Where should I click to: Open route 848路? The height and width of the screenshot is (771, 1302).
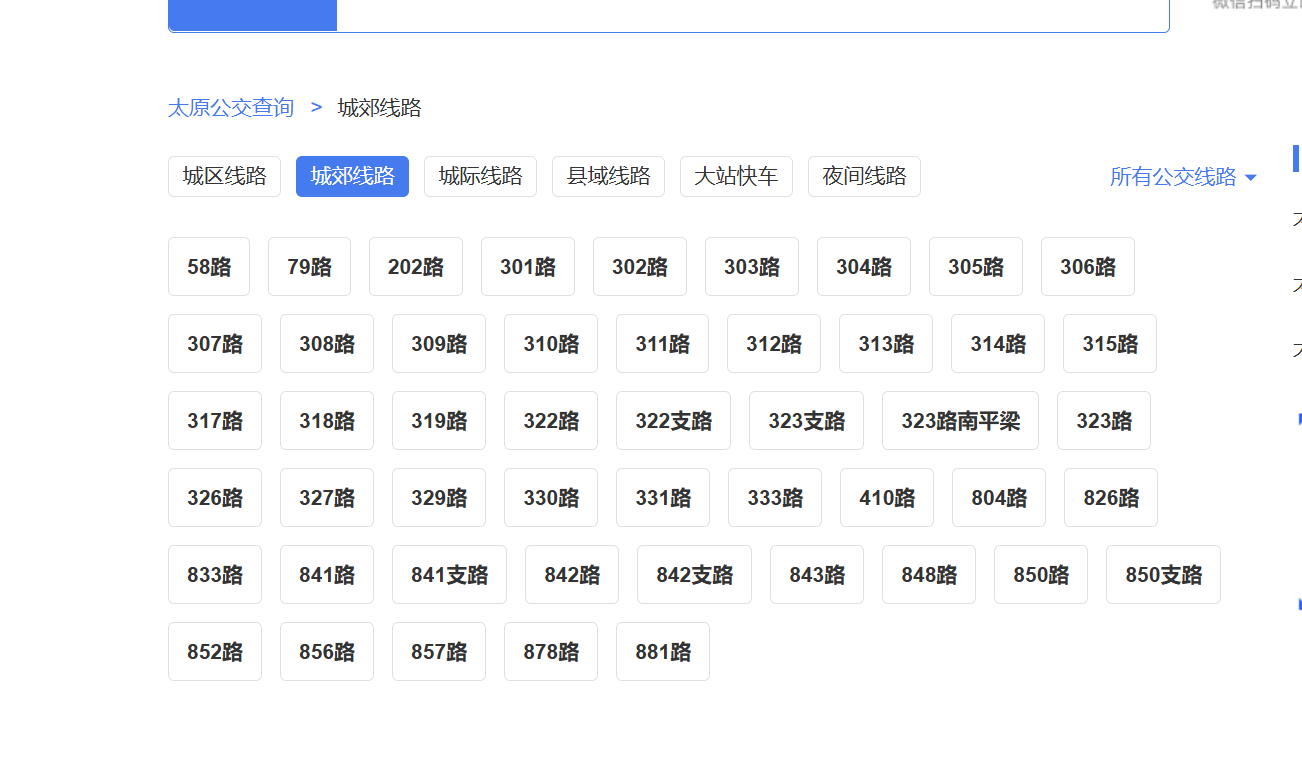tap(929, 575)
